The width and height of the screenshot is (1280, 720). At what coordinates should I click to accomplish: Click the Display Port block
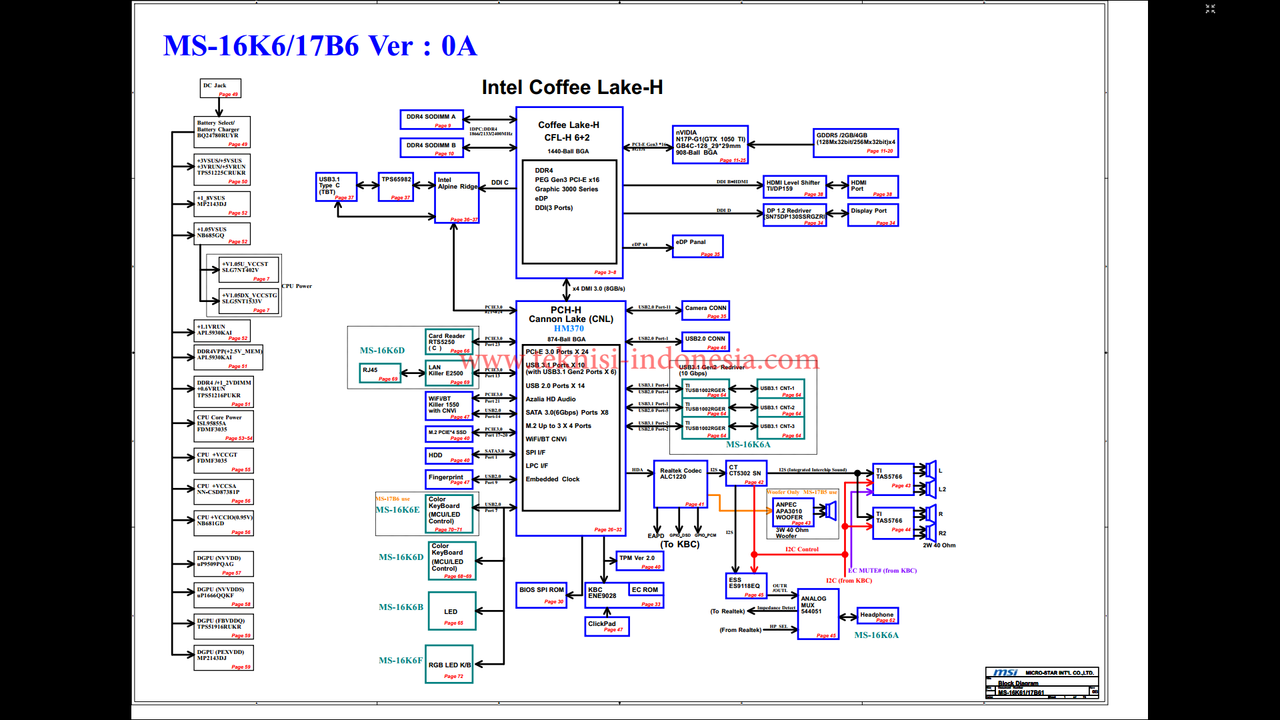click(x=873, y=215)
